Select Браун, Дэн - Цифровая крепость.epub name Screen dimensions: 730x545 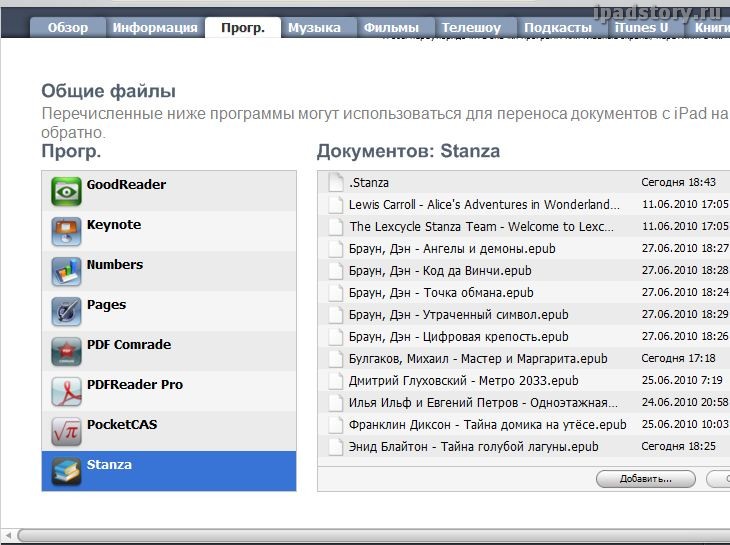coord(459,337)
